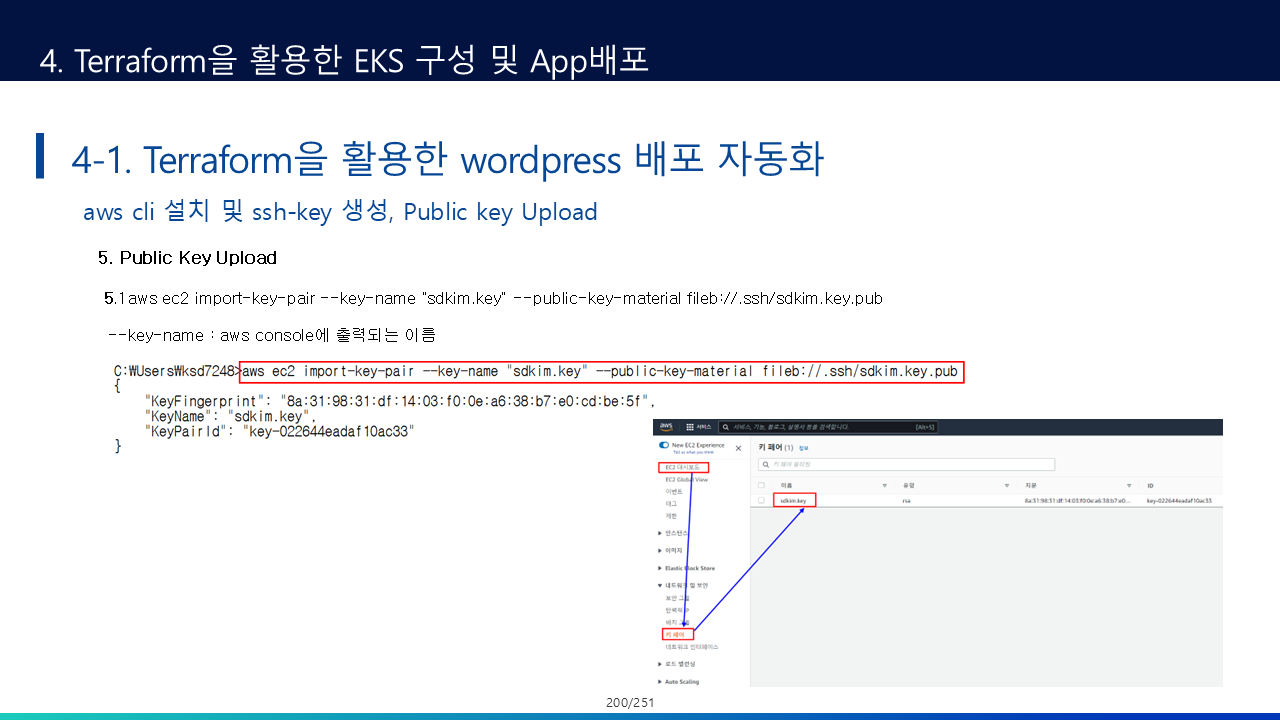Open 탄력적 IP in the sidebar
Screen dimensions: 1280x720
677,610
